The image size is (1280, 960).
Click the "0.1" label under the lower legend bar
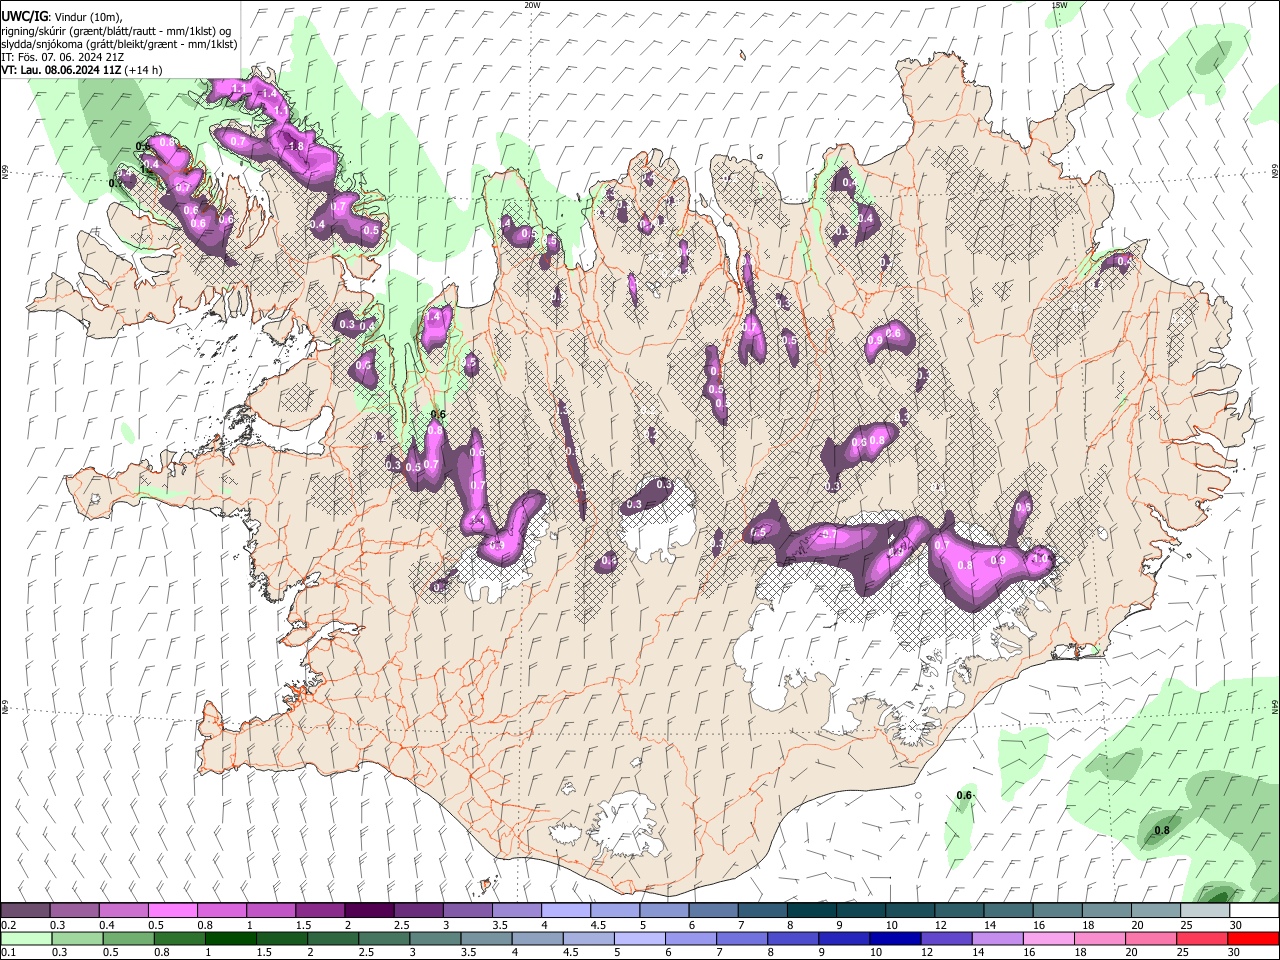point(8,953)
